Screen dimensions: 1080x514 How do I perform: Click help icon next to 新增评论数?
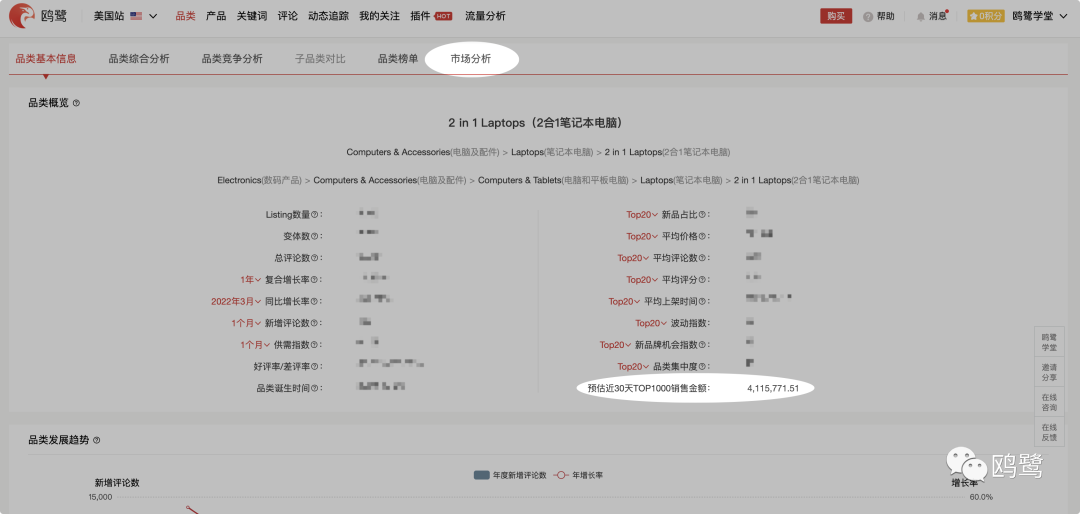pyautogui.click(x=315, y=323)
